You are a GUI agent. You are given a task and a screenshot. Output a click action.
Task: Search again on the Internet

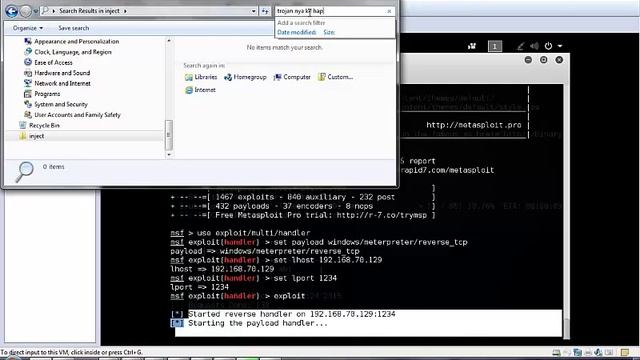coord(200,90)
